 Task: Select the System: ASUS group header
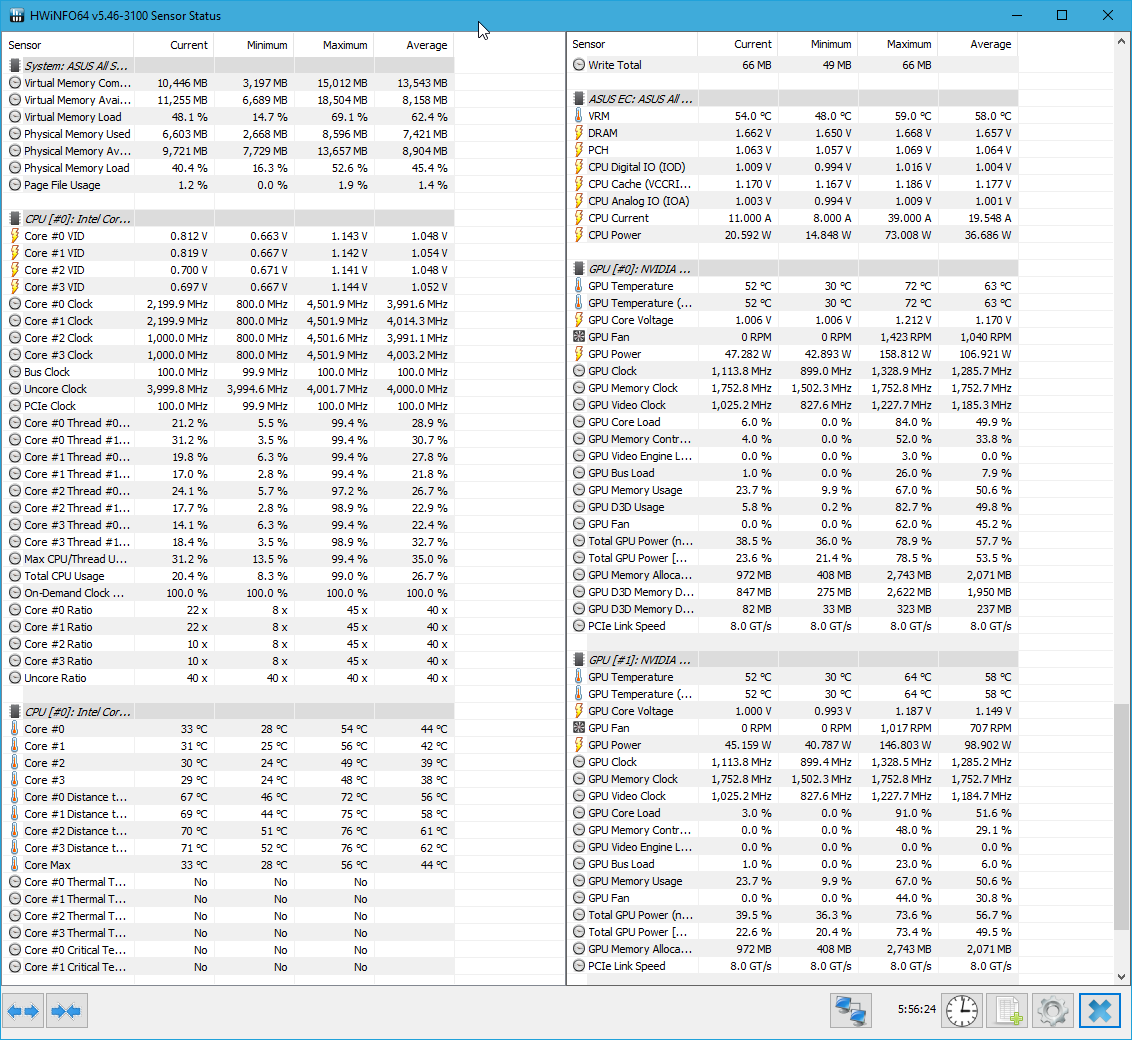[75, 65]
